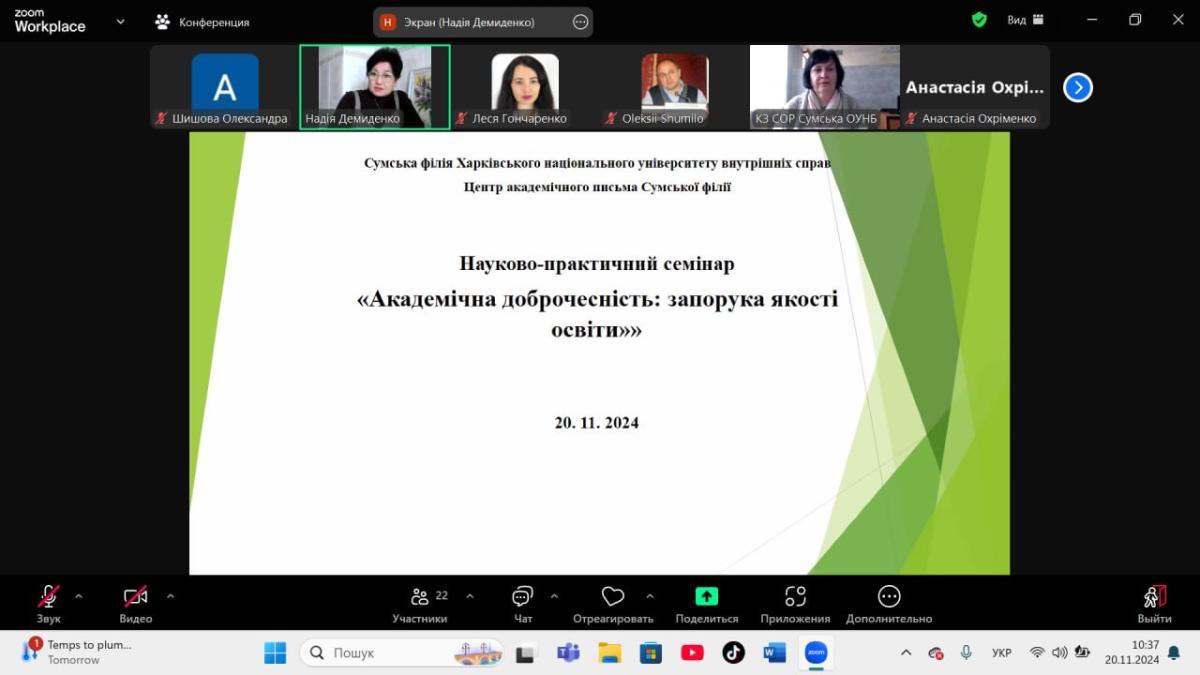Select Анастасія Охріменко participant tile
Screen dimensions: 1200x675
975,87
